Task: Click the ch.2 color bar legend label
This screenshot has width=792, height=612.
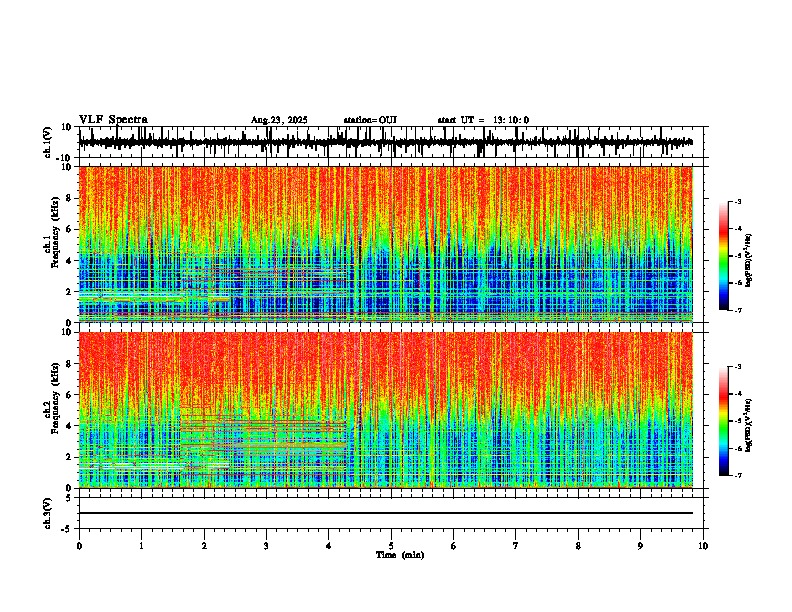Action: 748,425
